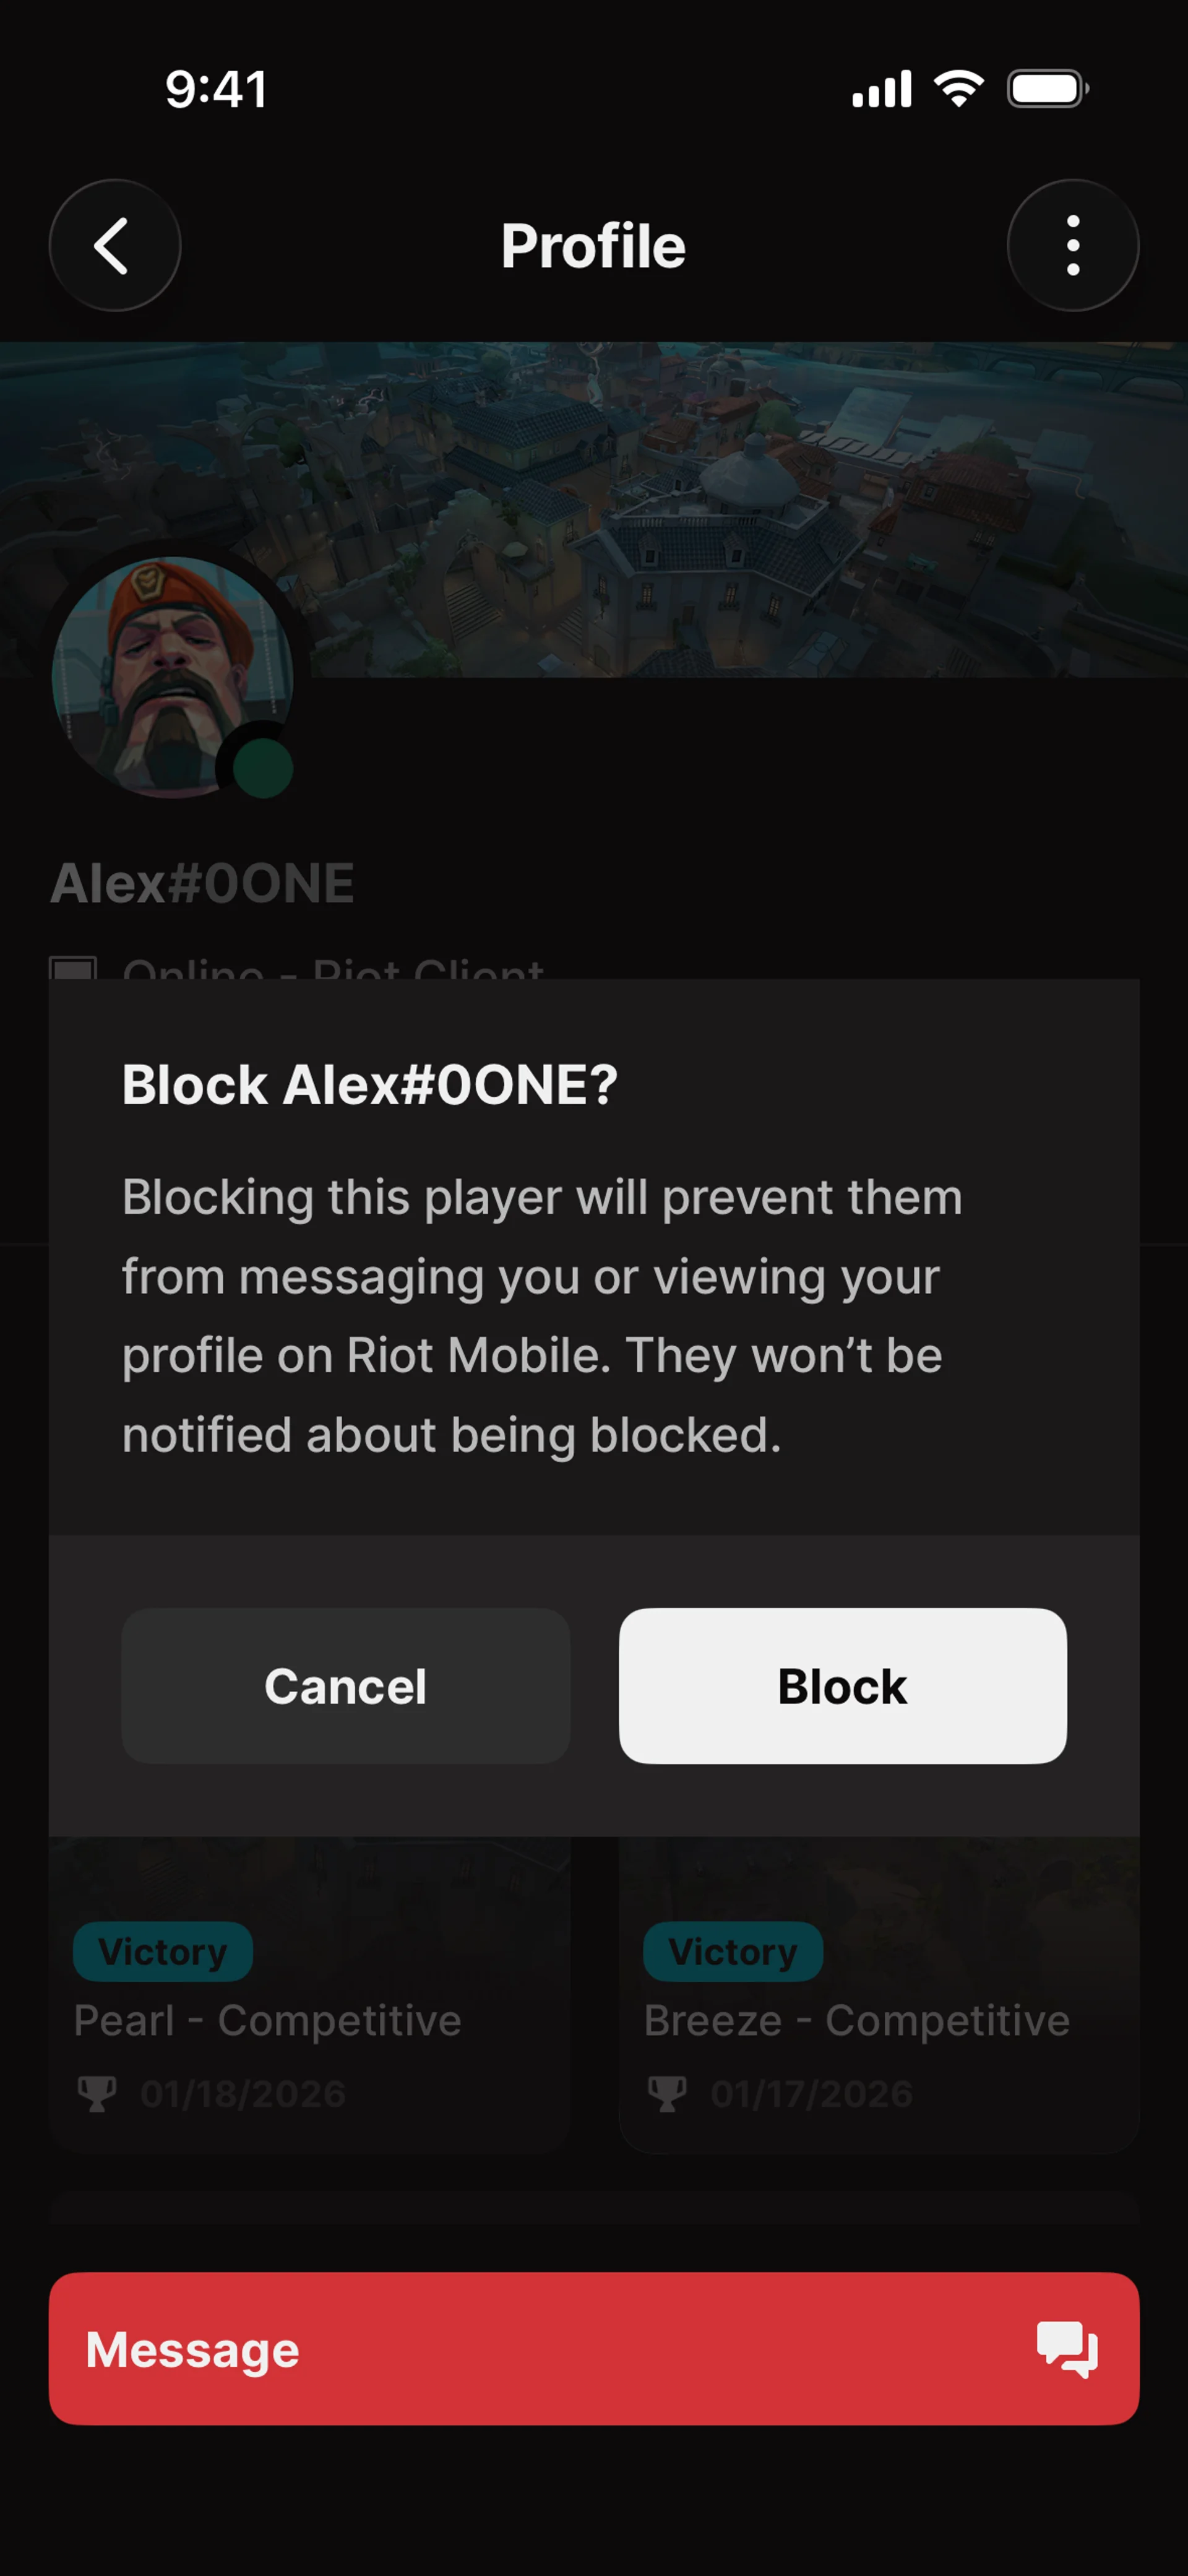This screenshot has height=2576, width=1188.
Task: Open the Pearl - Competitive match card
Action: click(309, 1994)
